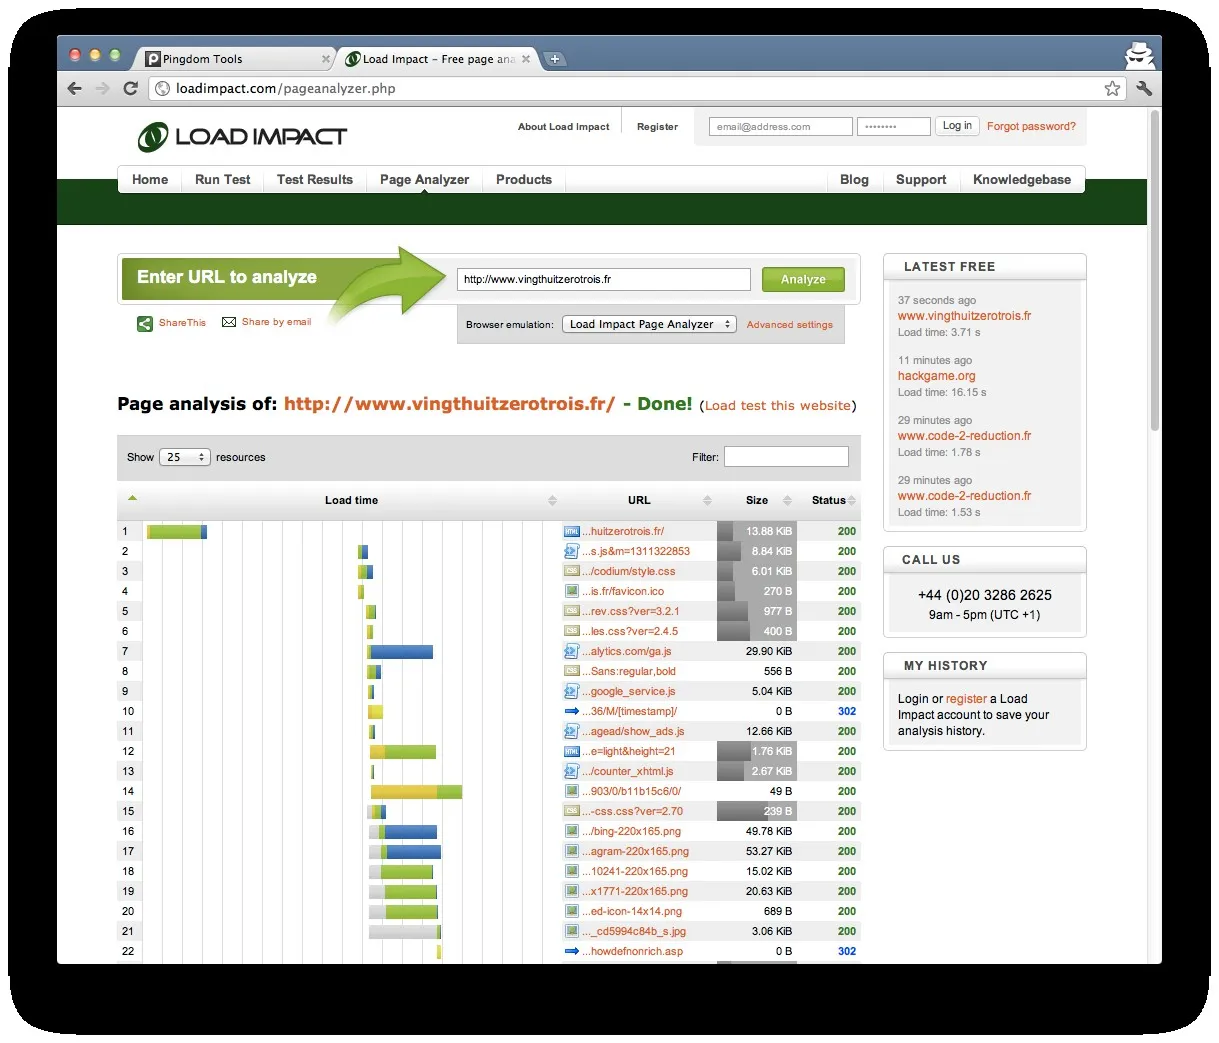Click the Share by email envelope icon
This screenshot has width=1219, height=1043.
[229, 322]
